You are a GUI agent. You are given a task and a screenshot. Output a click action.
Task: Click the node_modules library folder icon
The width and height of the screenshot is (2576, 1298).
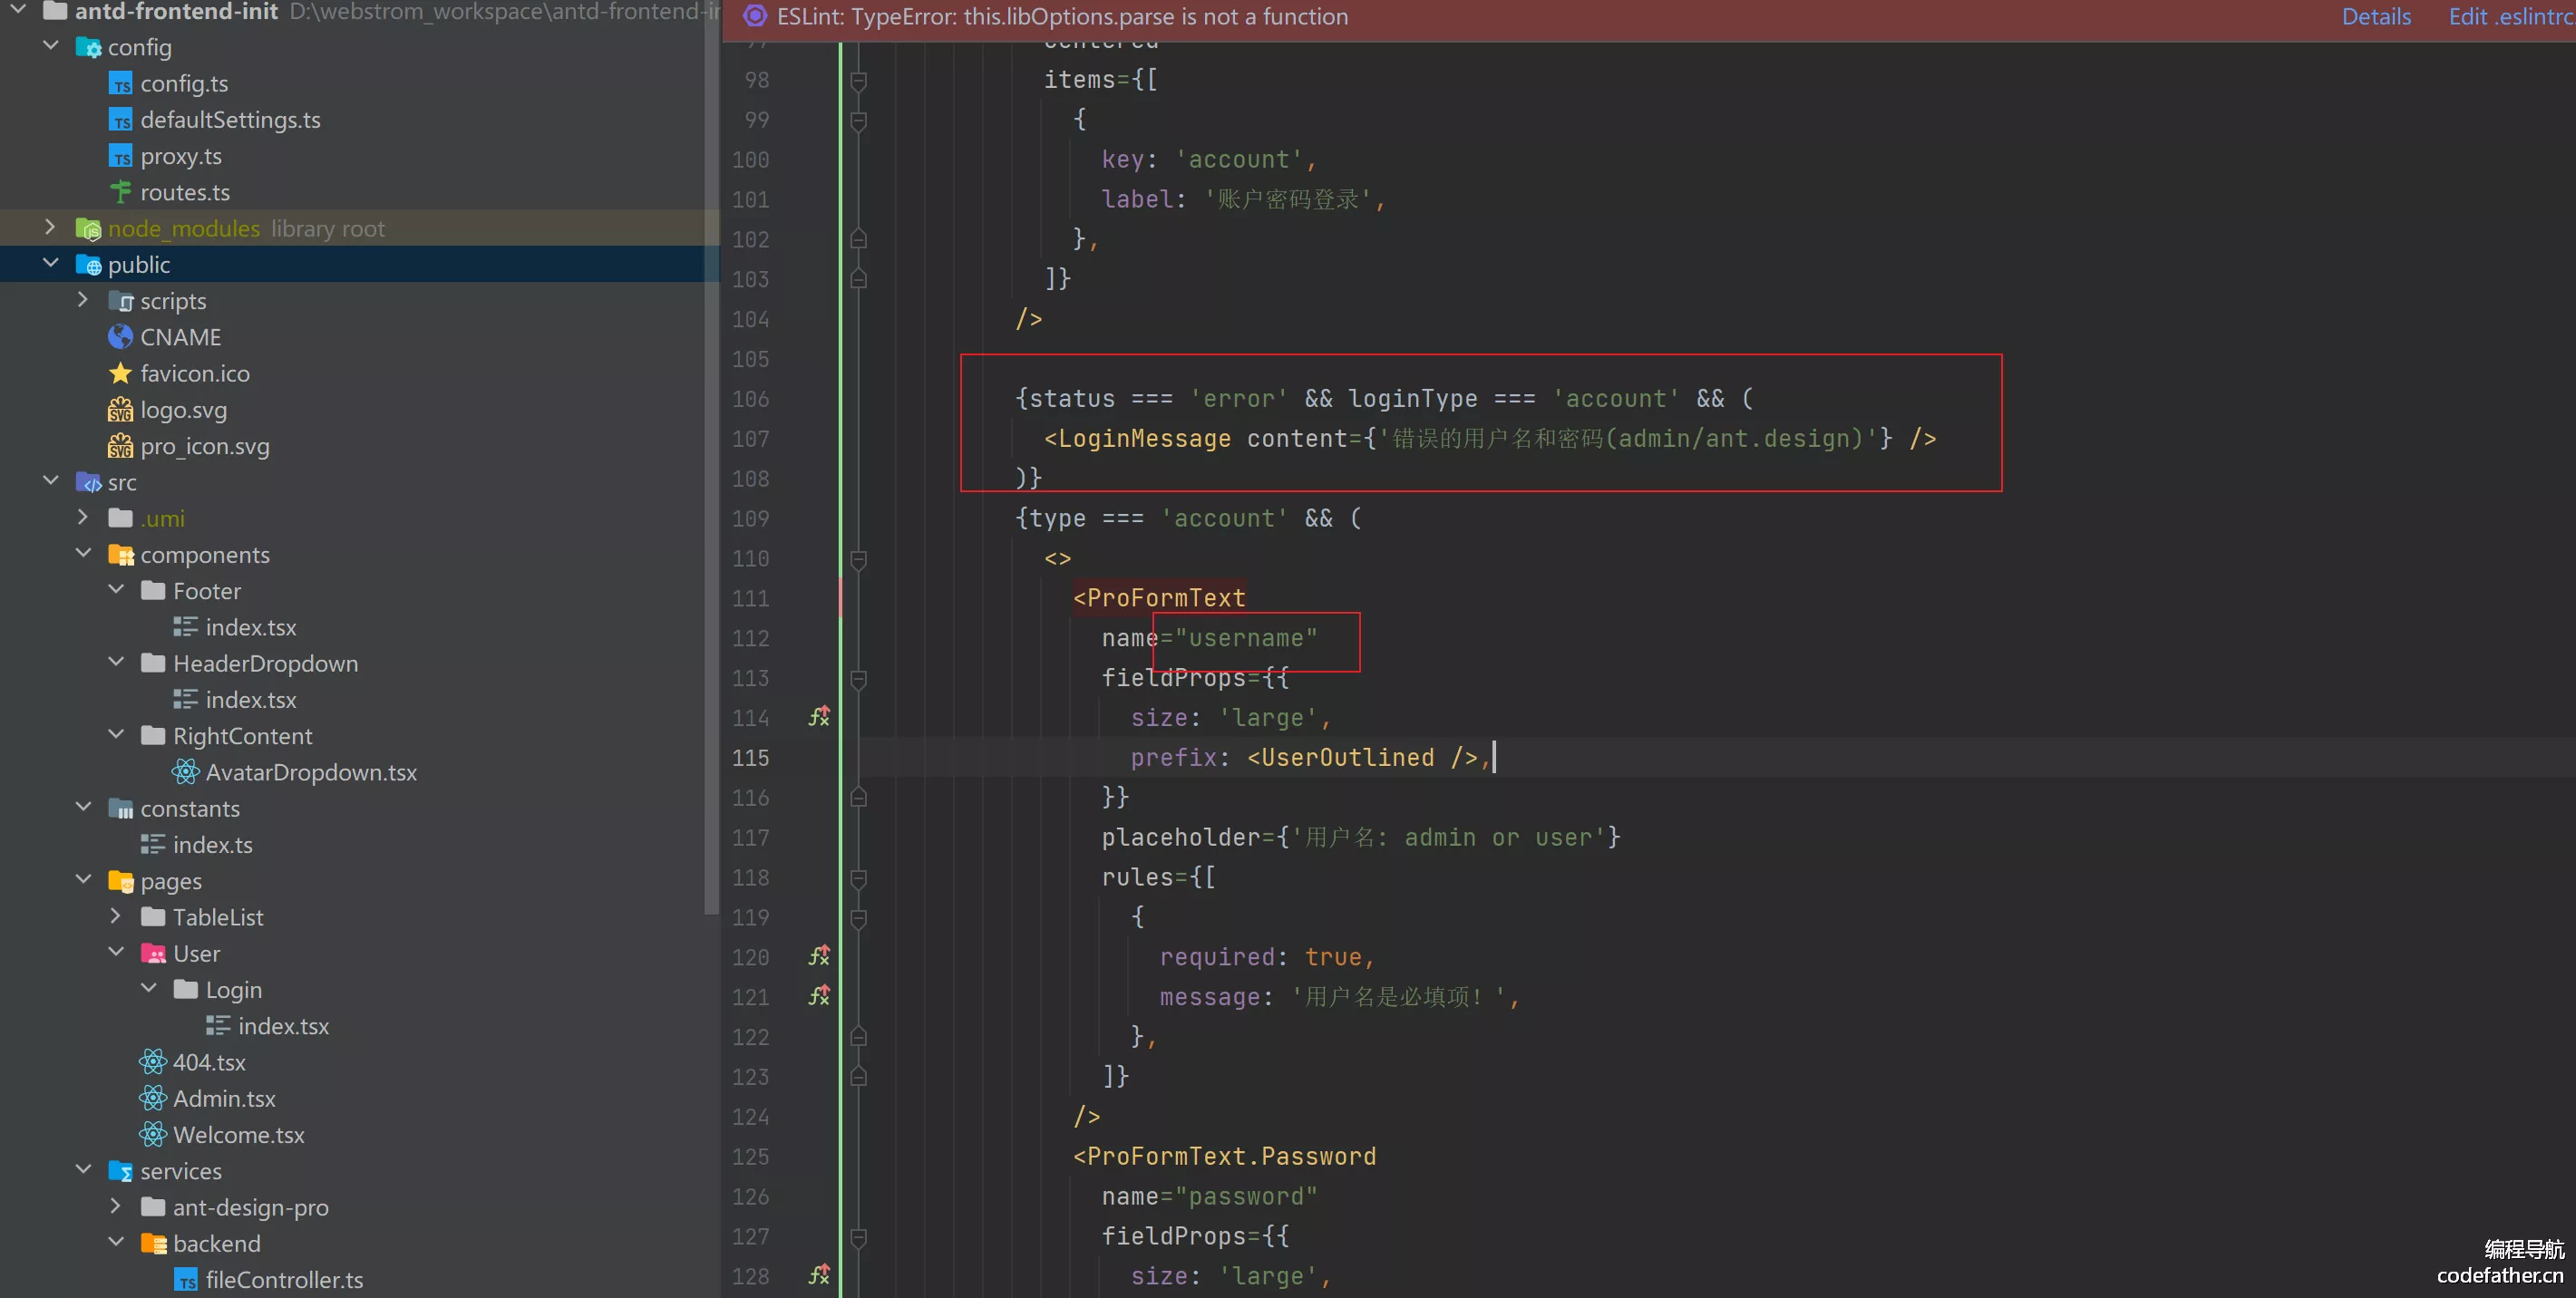pyautogui.click(x=88, y=229)
